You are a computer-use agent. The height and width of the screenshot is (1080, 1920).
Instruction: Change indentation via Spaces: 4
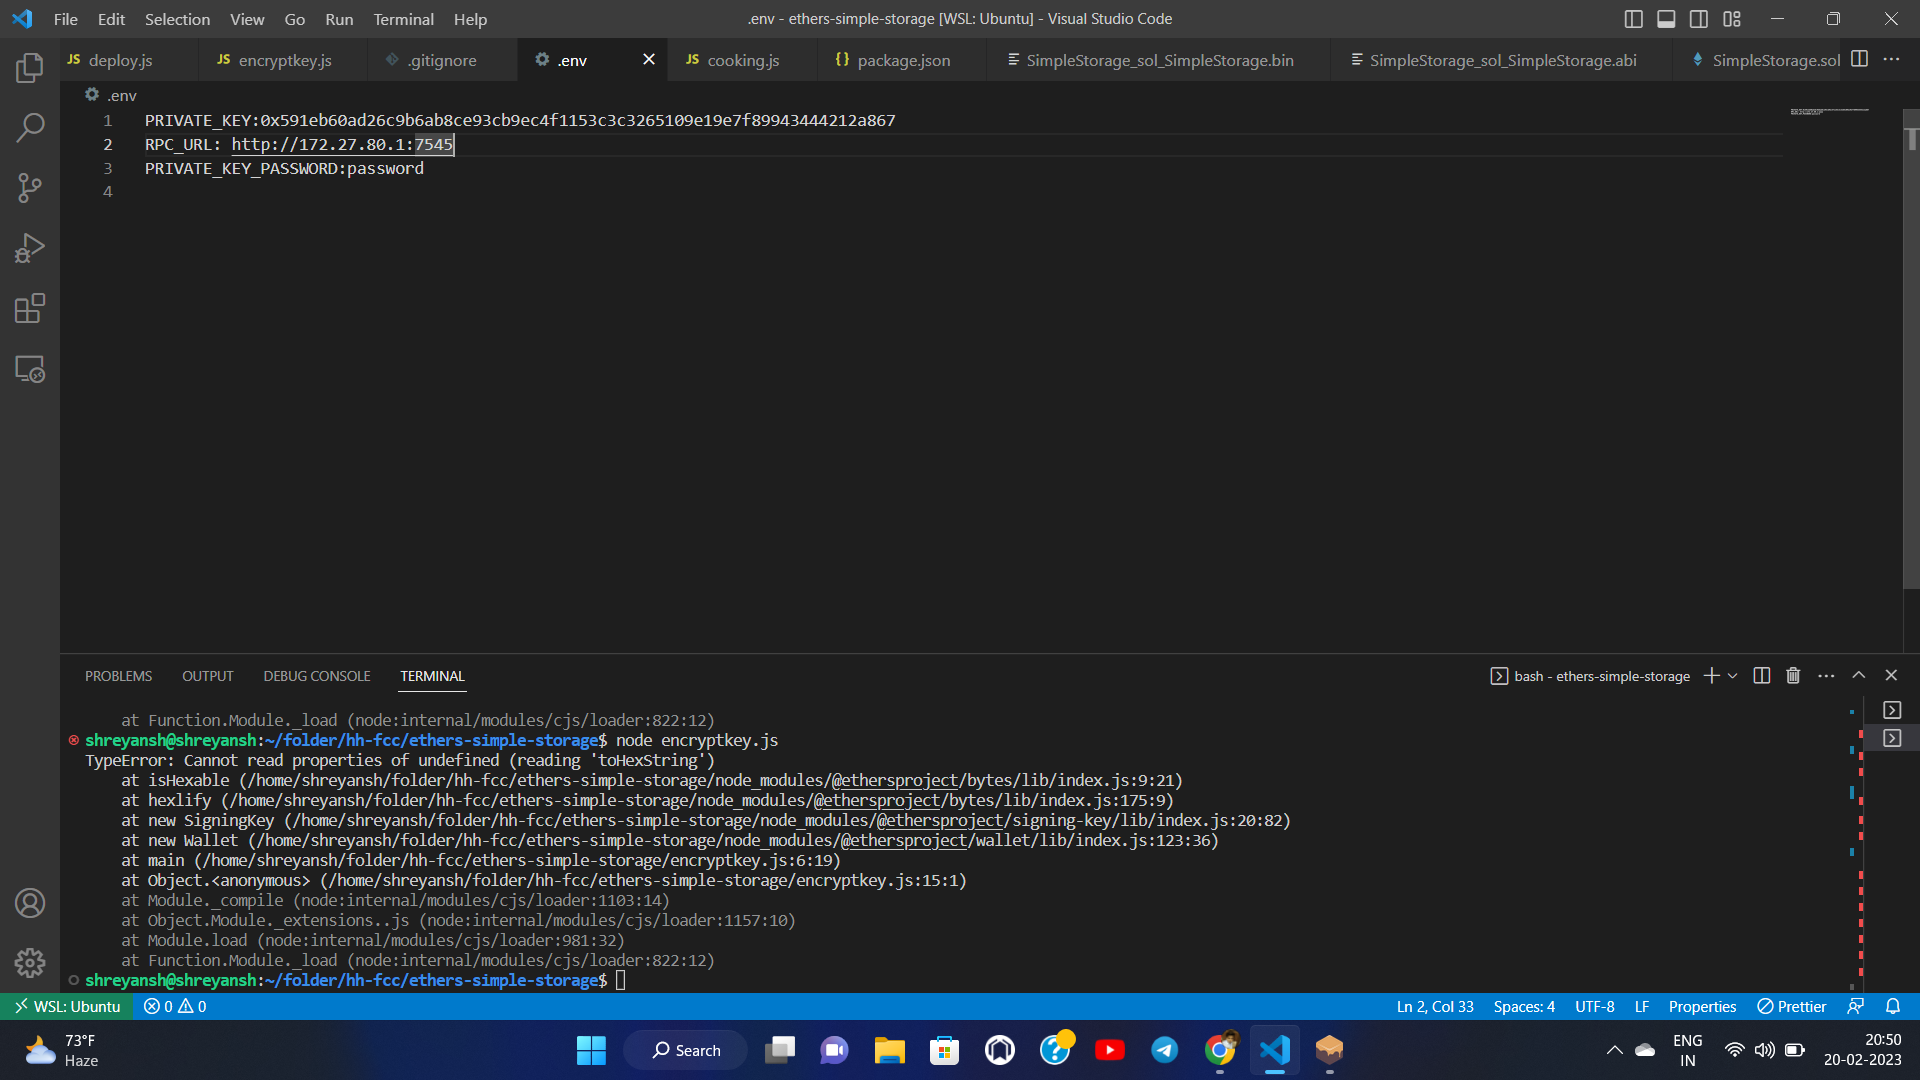pyautogui.click(x=1524, y=1006)
